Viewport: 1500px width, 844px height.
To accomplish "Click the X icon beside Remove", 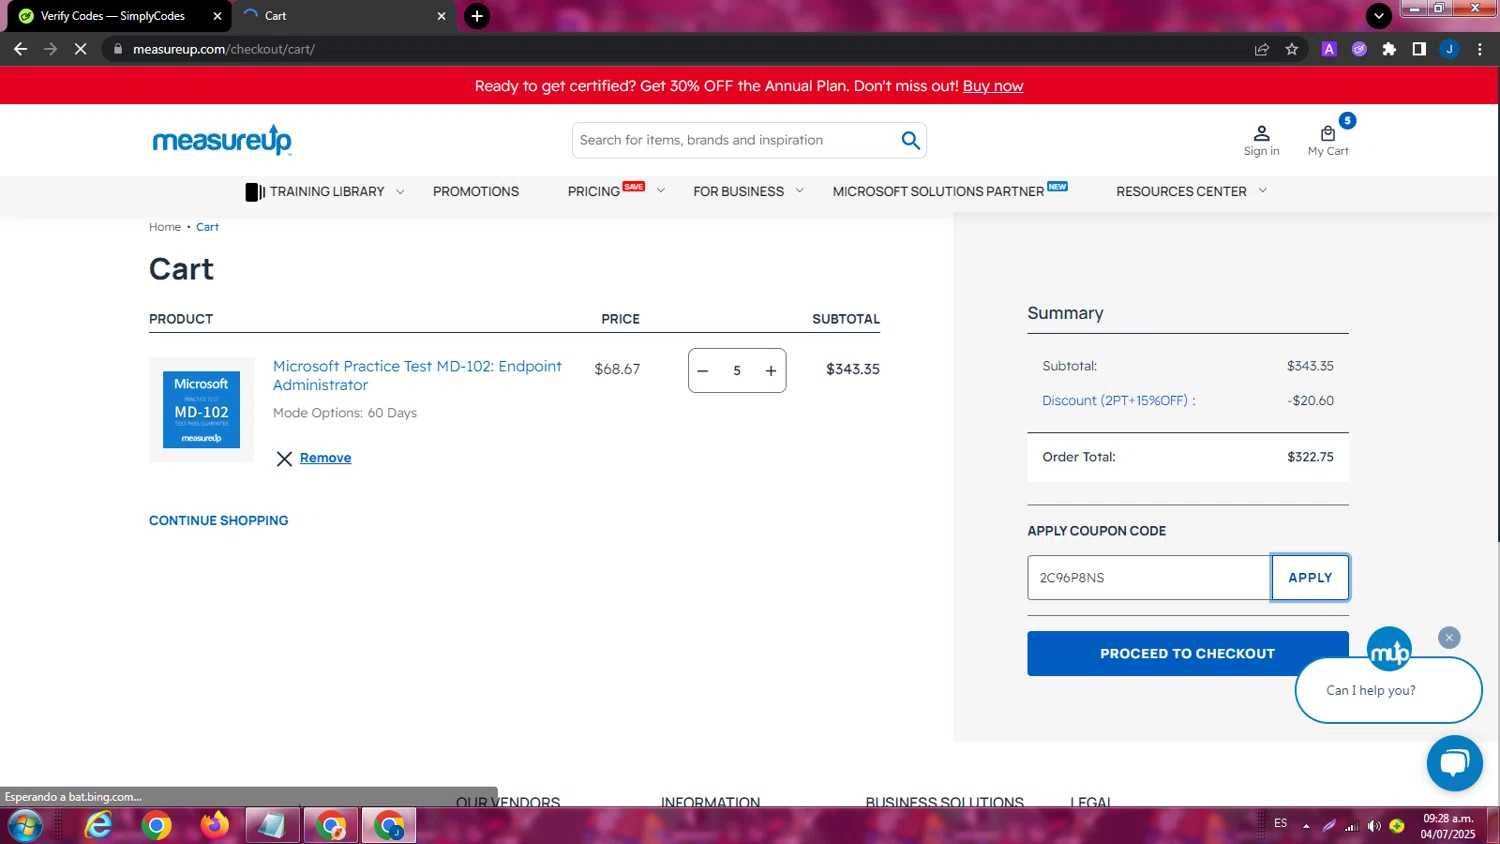I will [x=284, y=458].
